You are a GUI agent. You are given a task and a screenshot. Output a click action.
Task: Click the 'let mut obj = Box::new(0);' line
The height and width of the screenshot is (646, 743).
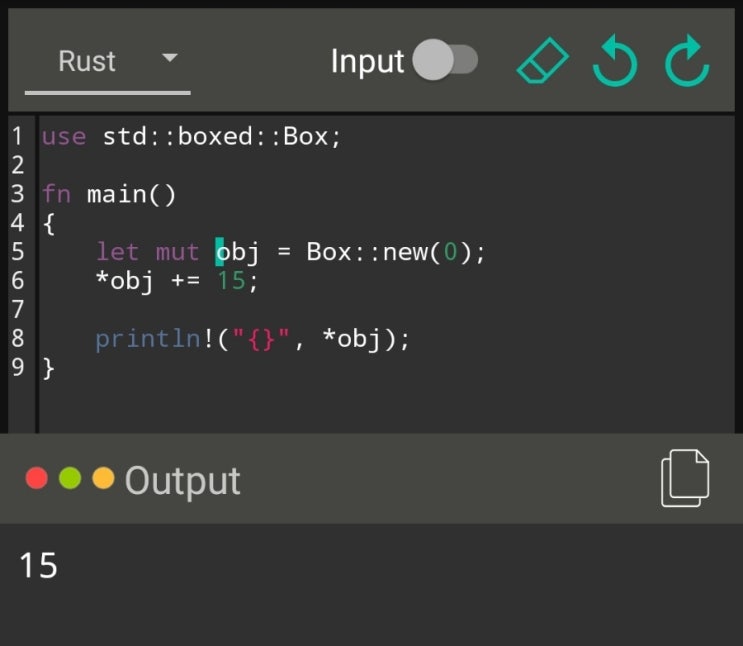pyautogui.click(x=291, y=252)
